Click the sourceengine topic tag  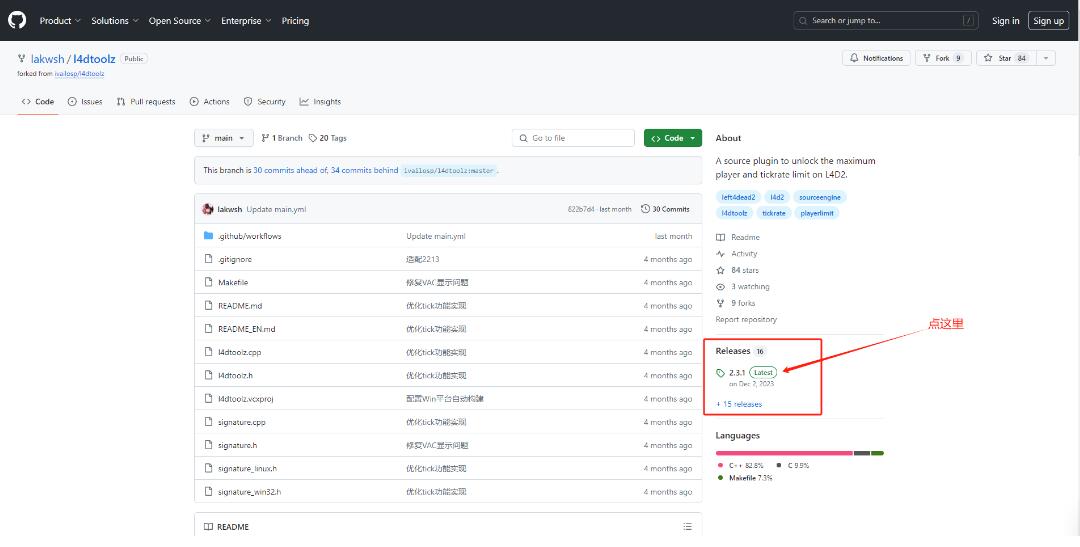[x=820, y=197]
